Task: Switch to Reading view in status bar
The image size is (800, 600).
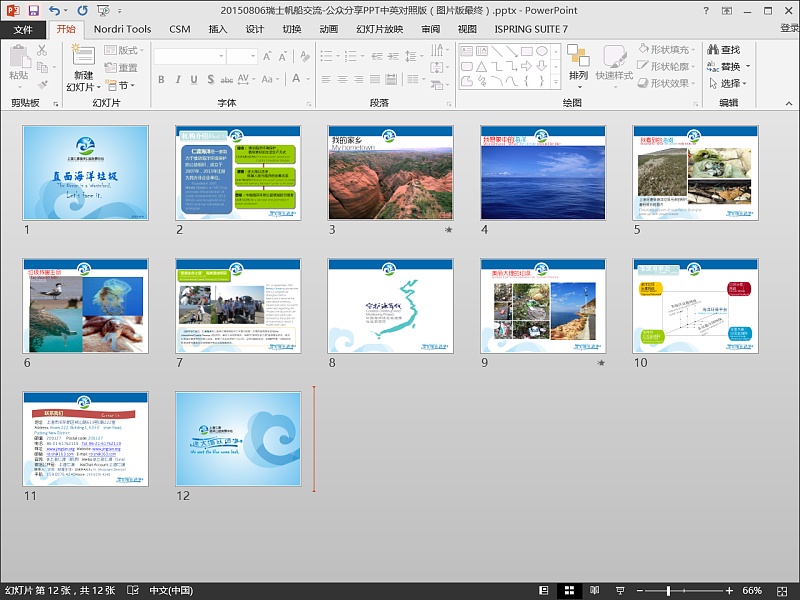Action: tap(595, 590)
